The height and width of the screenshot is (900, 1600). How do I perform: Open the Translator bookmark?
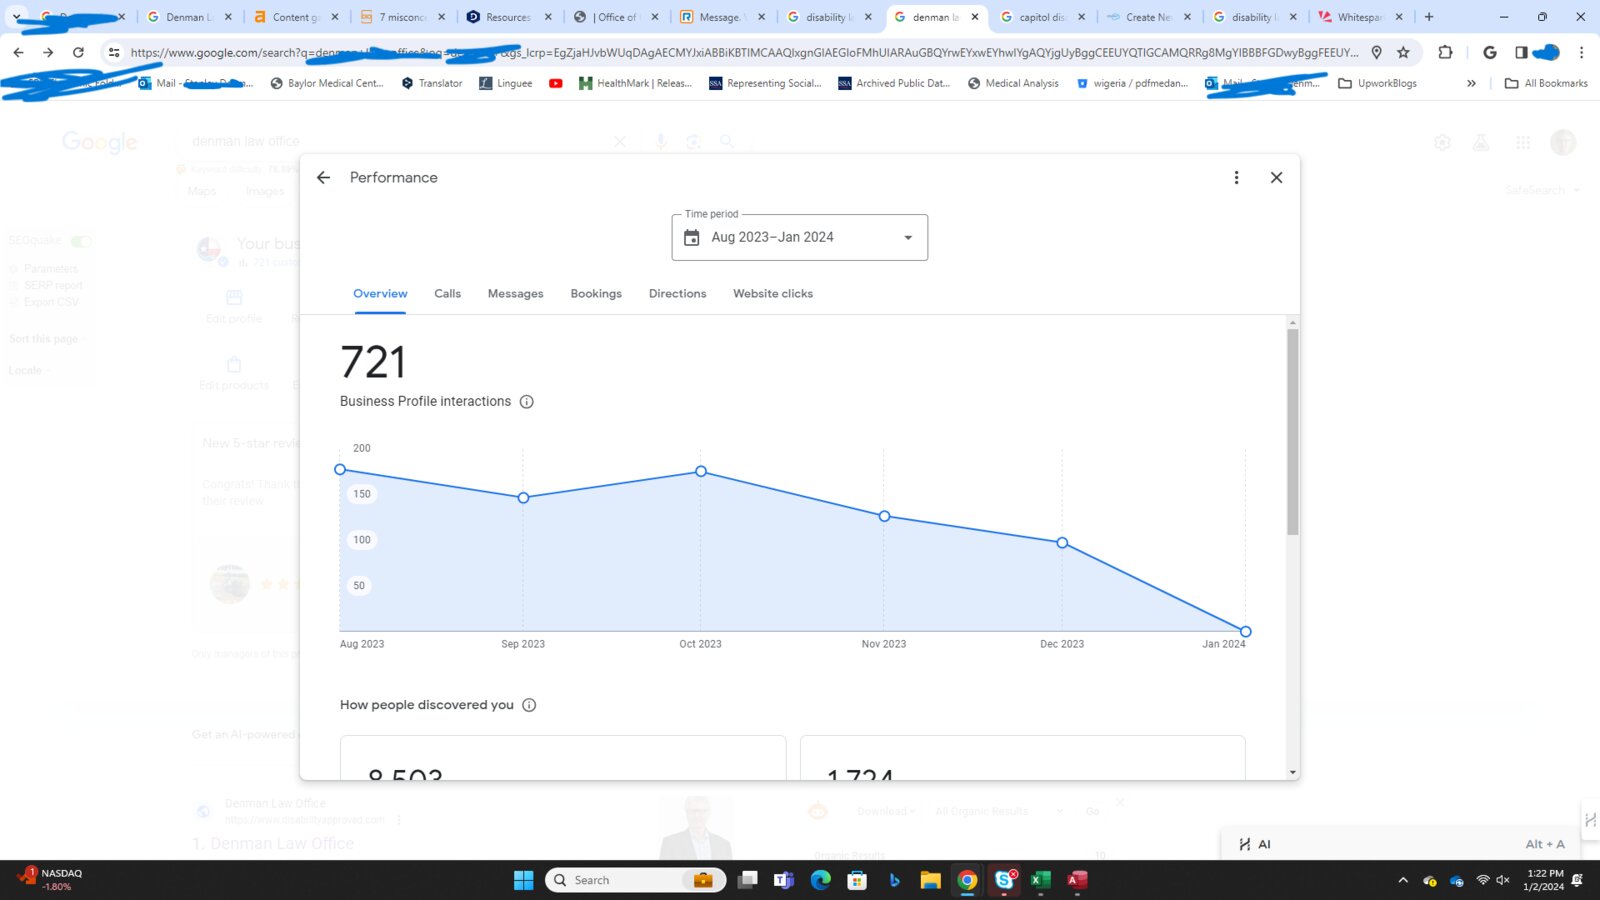coord(432,83)
